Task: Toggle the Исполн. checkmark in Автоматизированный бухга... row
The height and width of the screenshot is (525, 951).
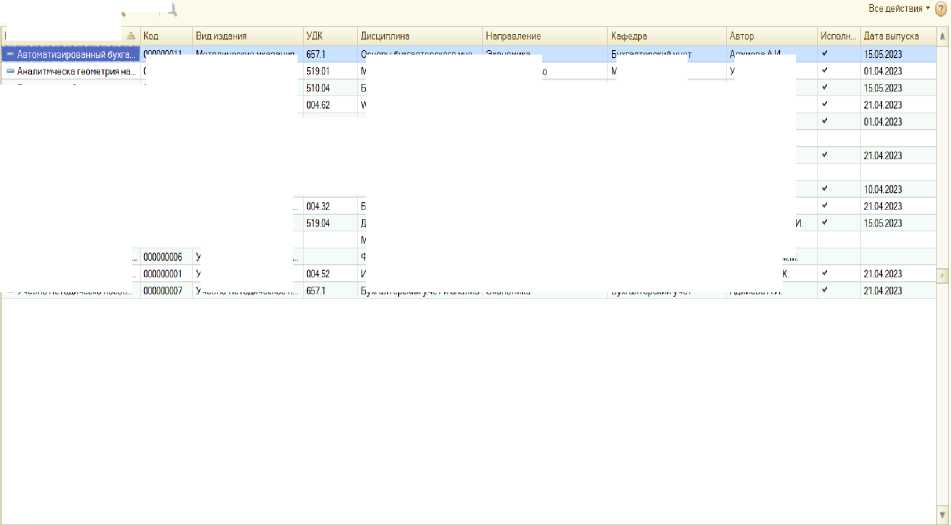Action: [x=824, y=54]
